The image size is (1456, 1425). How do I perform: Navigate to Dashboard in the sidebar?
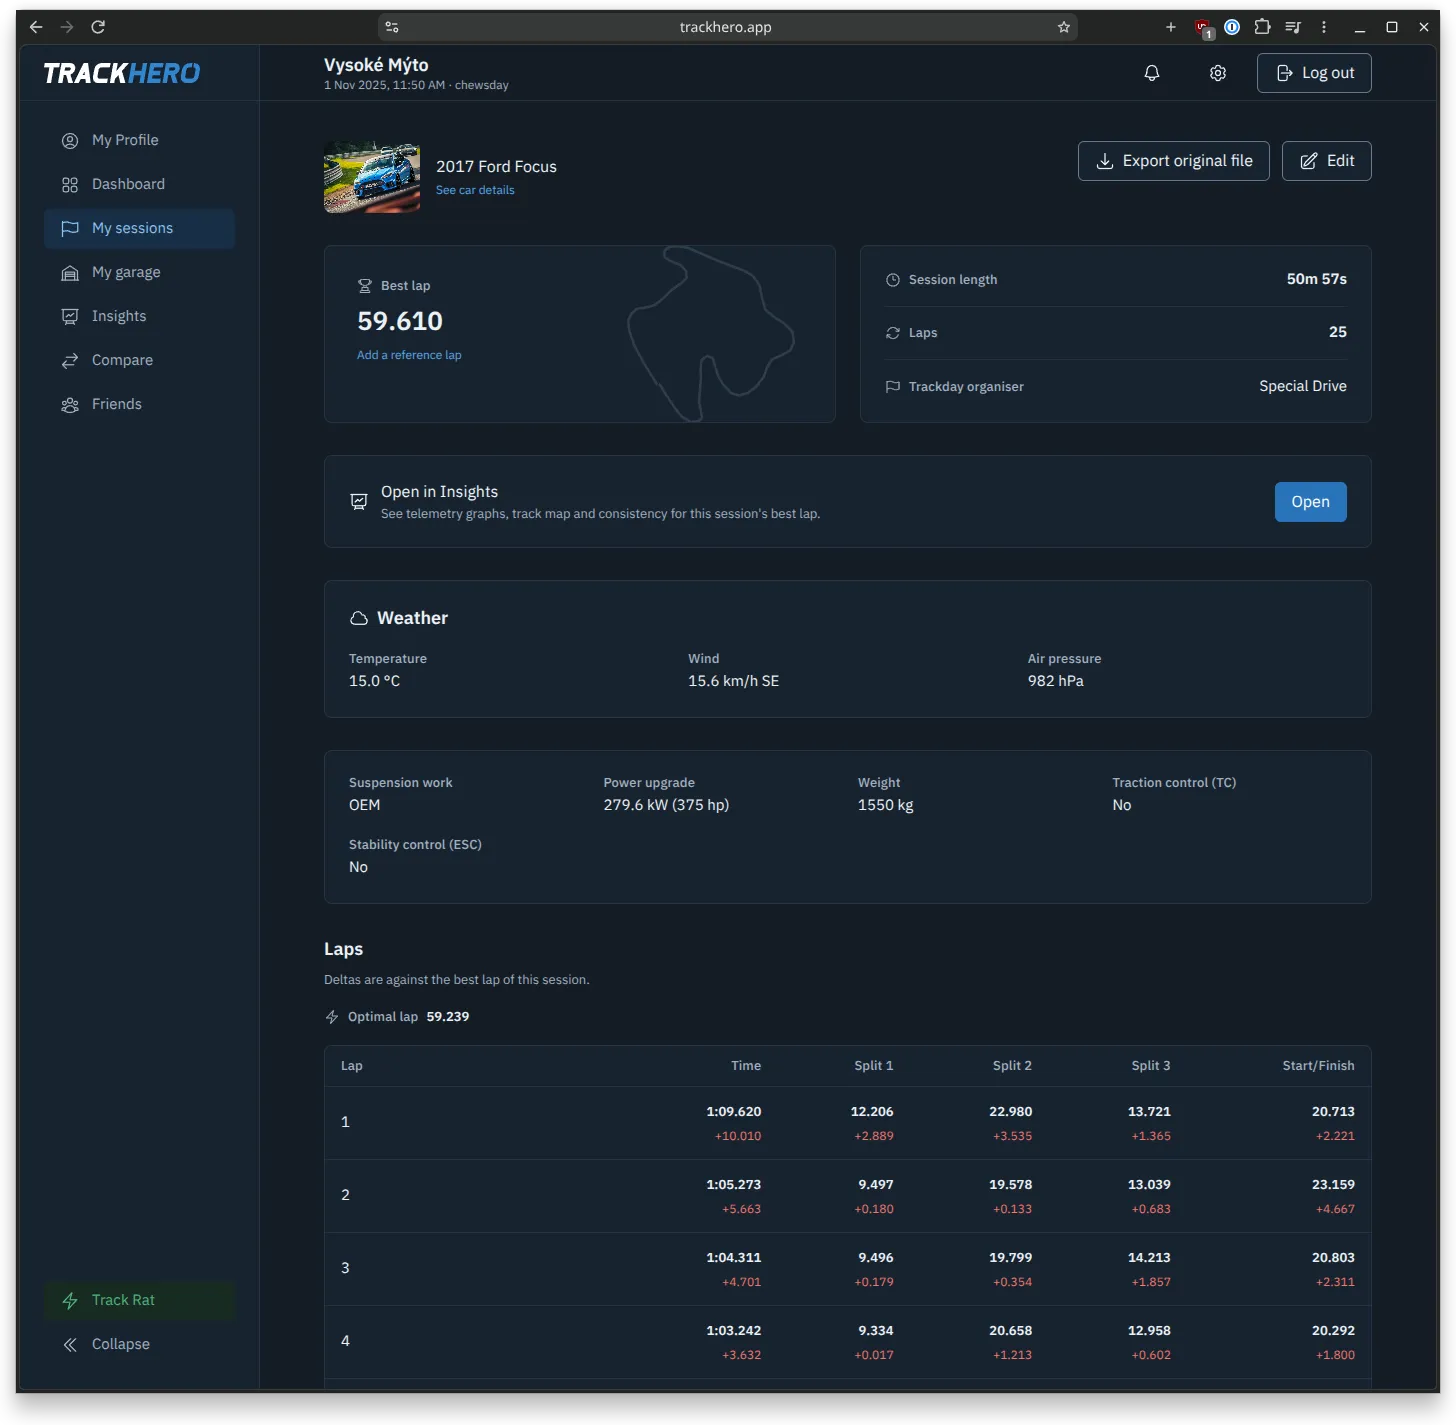pyautogui.click(x=140, y=184)
